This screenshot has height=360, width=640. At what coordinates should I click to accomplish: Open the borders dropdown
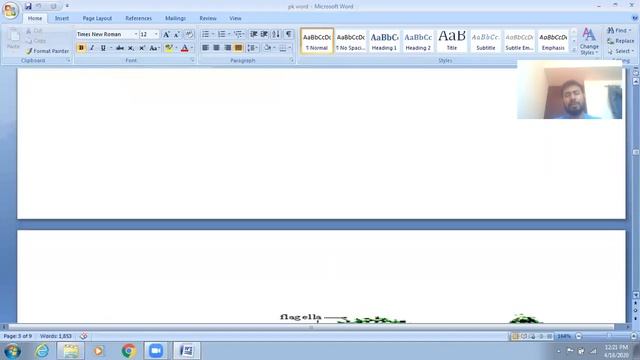[x=290, y=48]
